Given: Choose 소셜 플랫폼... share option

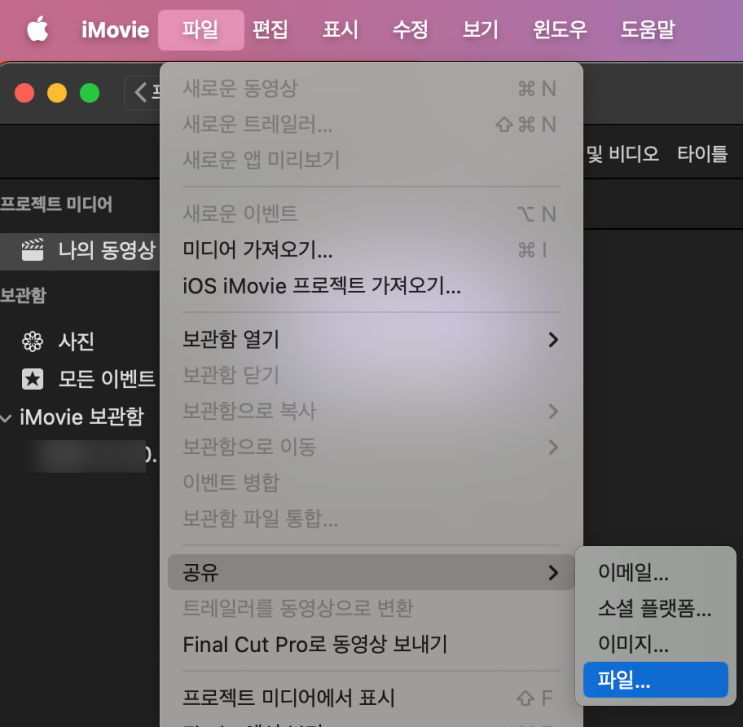Looking at the screenshot, I should click(x=655, y=608).
